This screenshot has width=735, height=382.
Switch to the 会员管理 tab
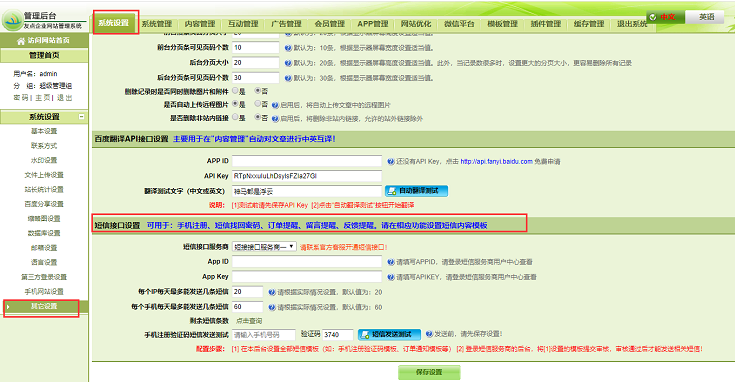[330, 24]
